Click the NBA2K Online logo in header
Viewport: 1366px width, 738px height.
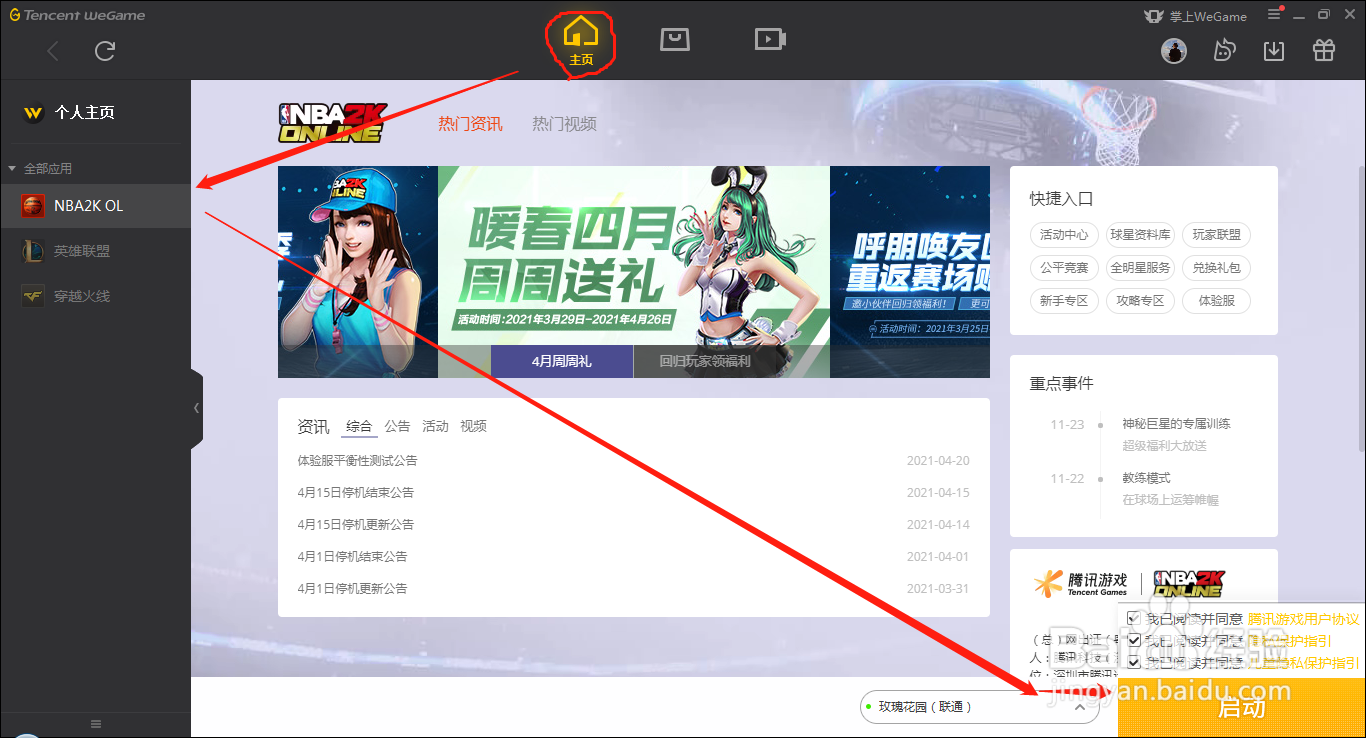tap(332, 123)
